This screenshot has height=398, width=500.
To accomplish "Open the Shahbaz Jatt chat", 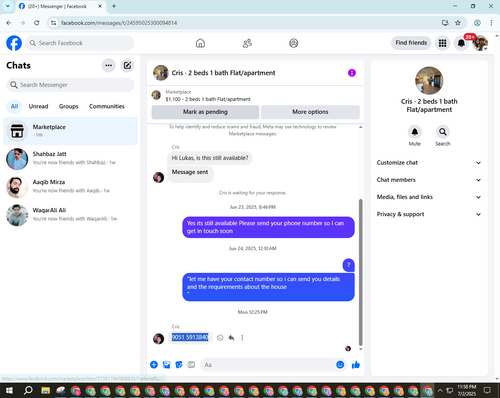I will click(70, 159).
